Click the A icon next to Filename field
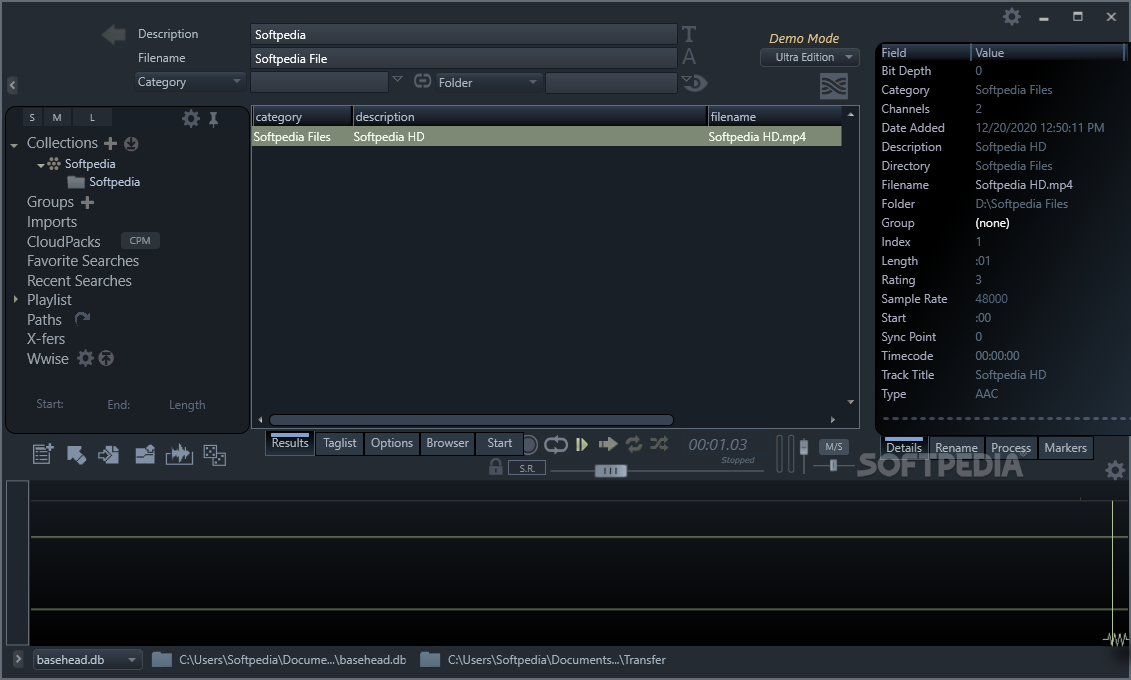This screenshot has width=1131, height=680. pyautogui.click(x=689, y=57)
